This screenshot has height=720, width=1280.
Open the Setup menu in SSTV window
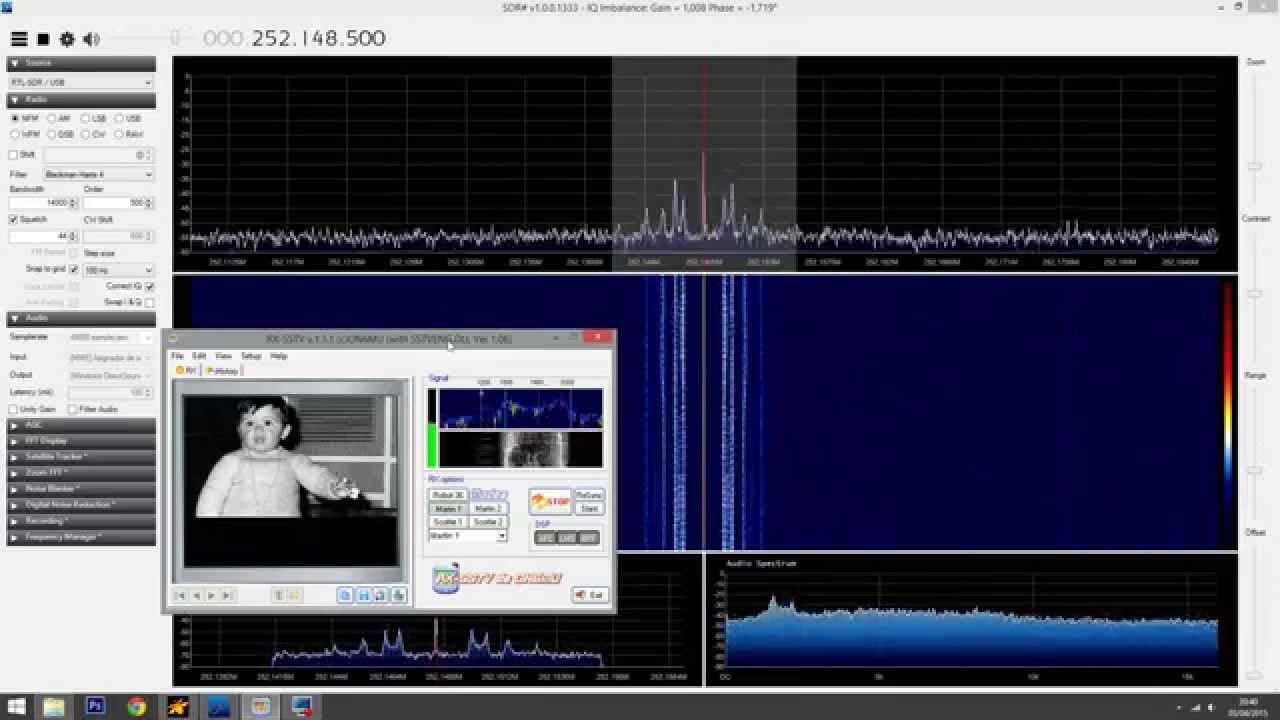pyautogui.click(x=250, y=356)
